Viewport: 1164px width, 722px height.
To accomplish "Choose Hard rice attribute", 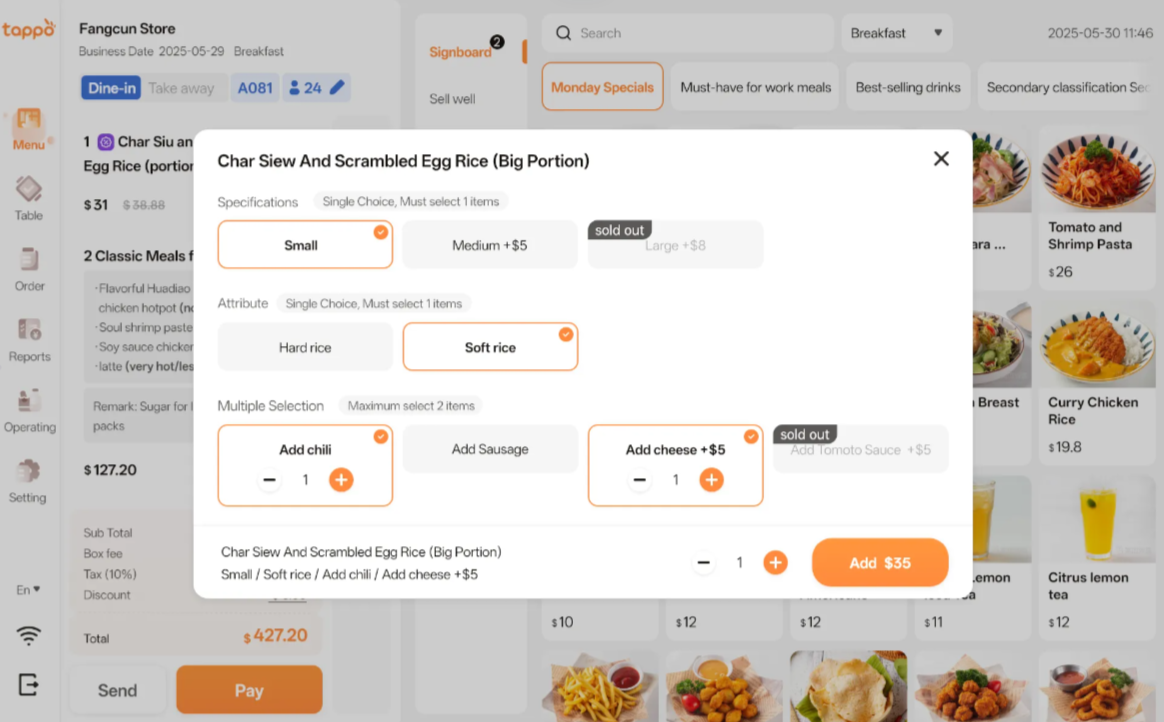I will pos(305,348).
